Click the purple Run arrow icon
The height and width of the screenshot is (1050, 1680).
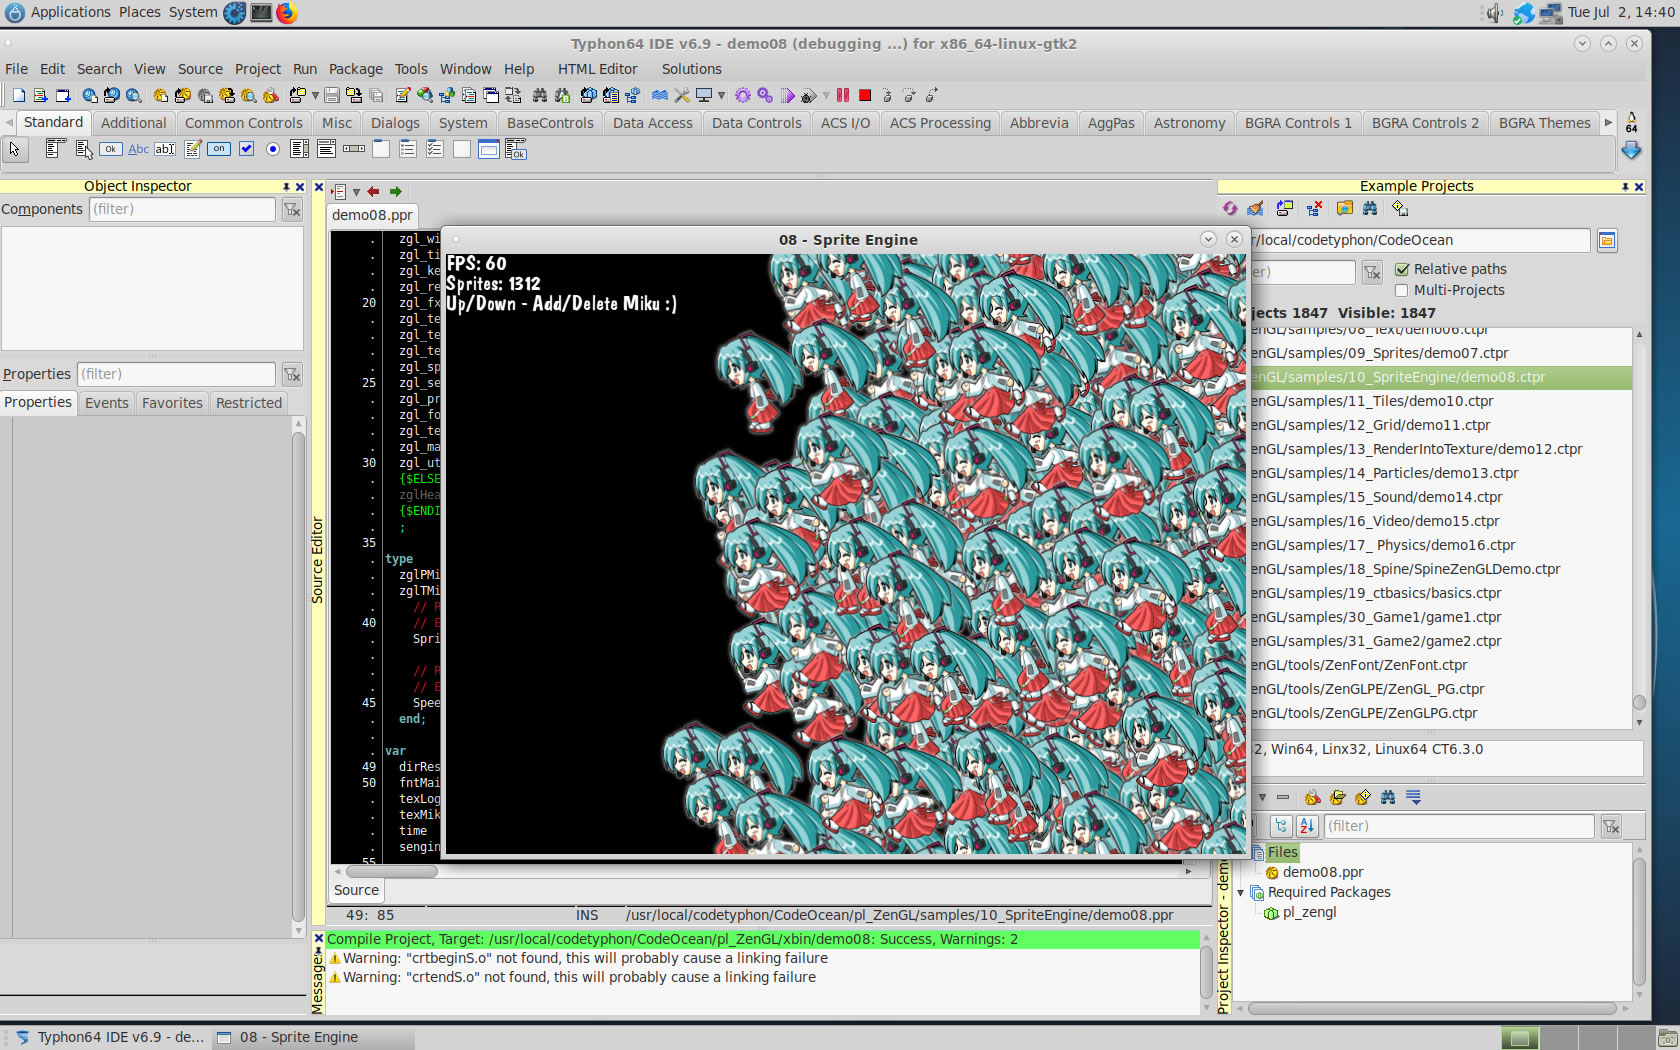tap(788, 95)
